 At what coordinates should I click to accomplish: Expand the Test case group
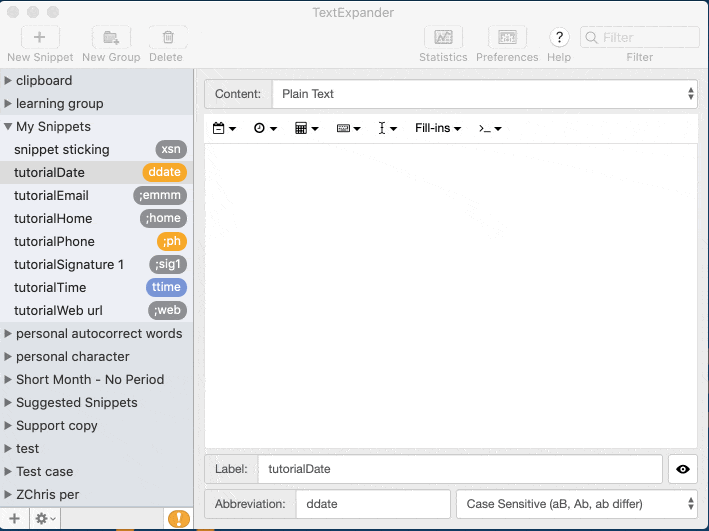(x=8, y=471)
